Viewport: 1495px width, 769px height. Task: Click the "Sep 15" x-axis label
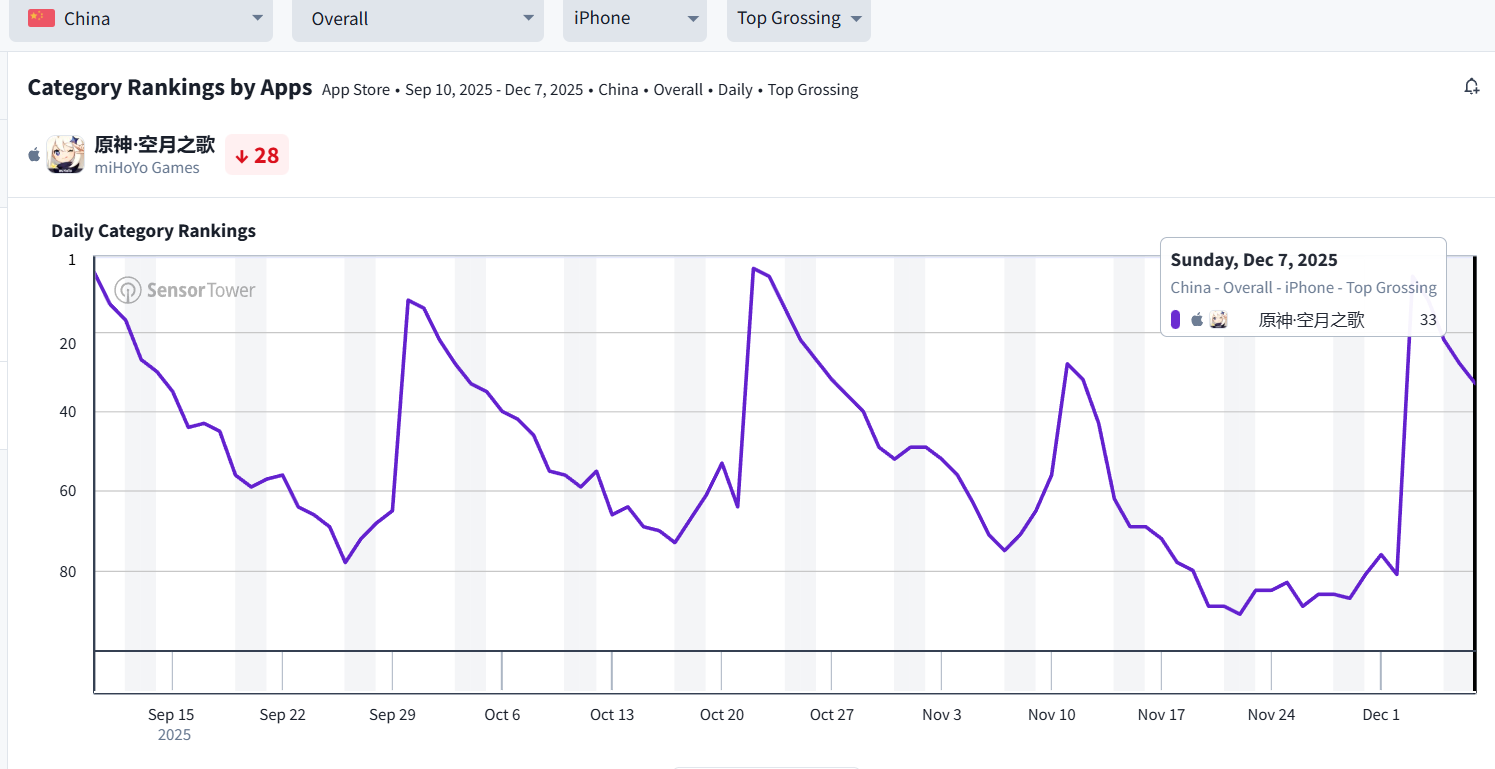pos(171,715)
